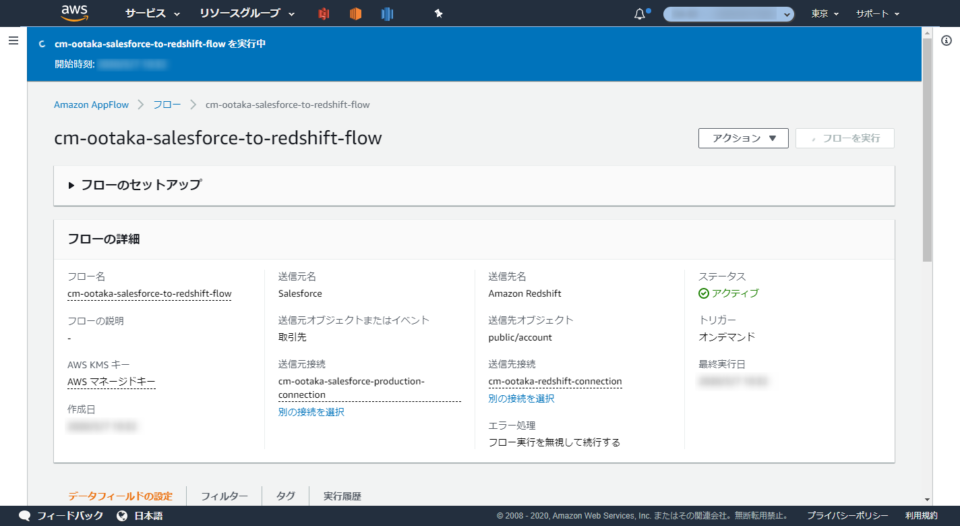The image size is (960, 526).
Task: Click the Amazon Redshift destination value
Action: point(525,294)
